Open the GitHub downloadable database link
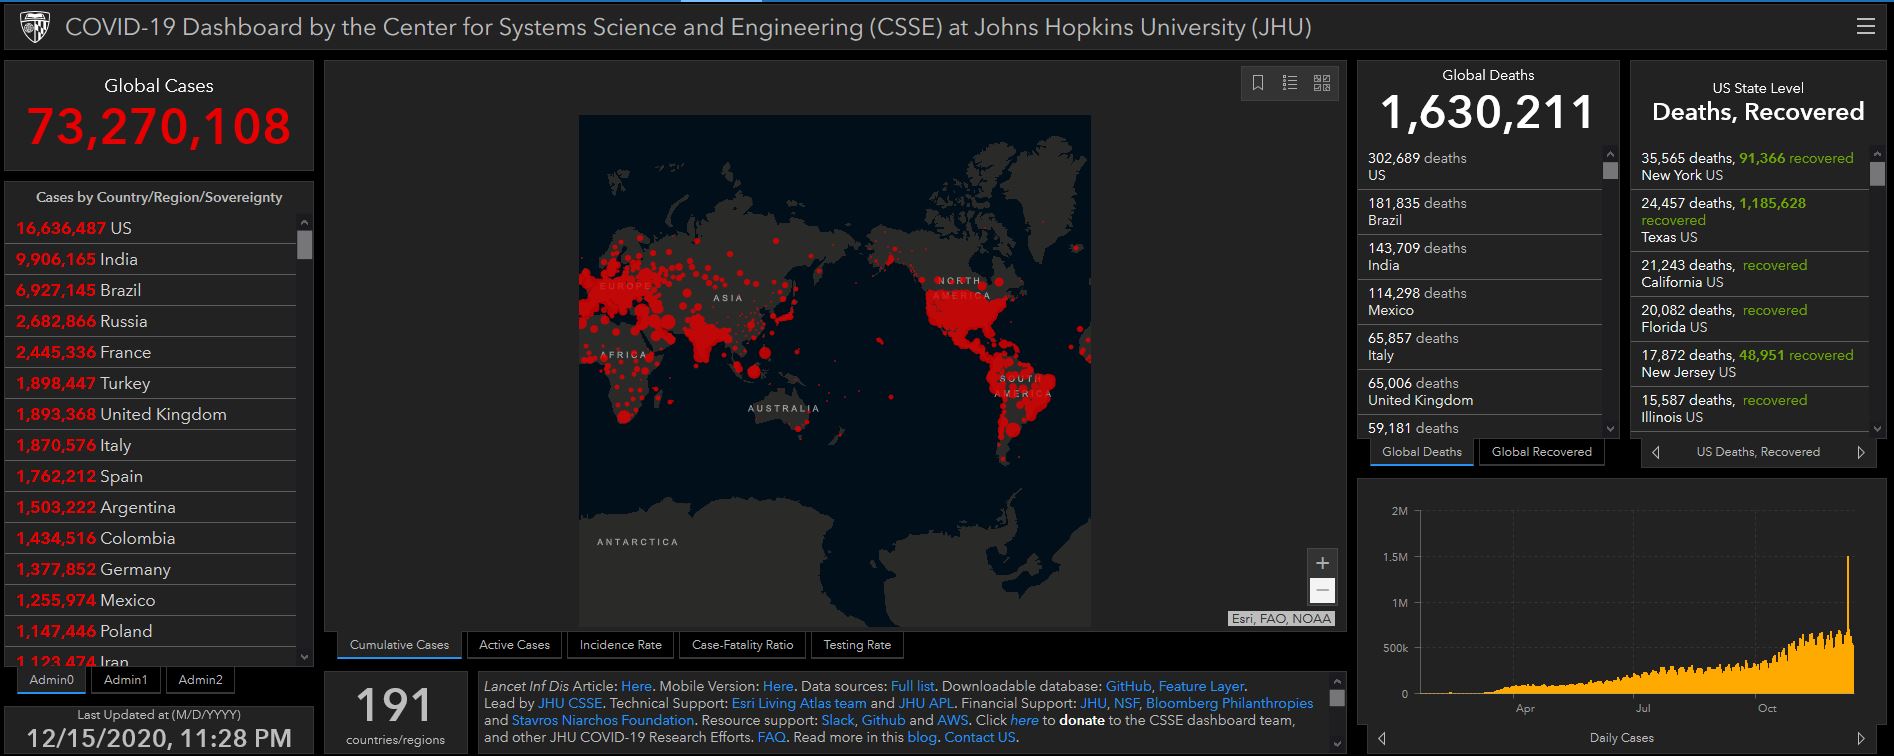This screenshot has width=1894, height=756. pos(1128,687)
